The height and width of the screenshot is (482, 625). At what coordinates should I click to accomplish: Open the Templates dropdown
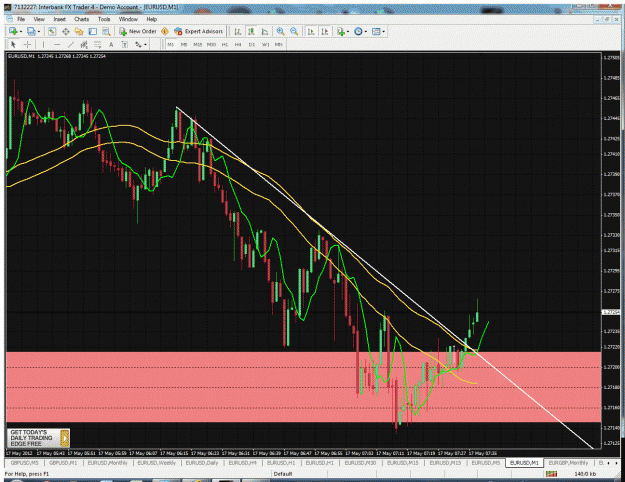(x=378, y=31)
